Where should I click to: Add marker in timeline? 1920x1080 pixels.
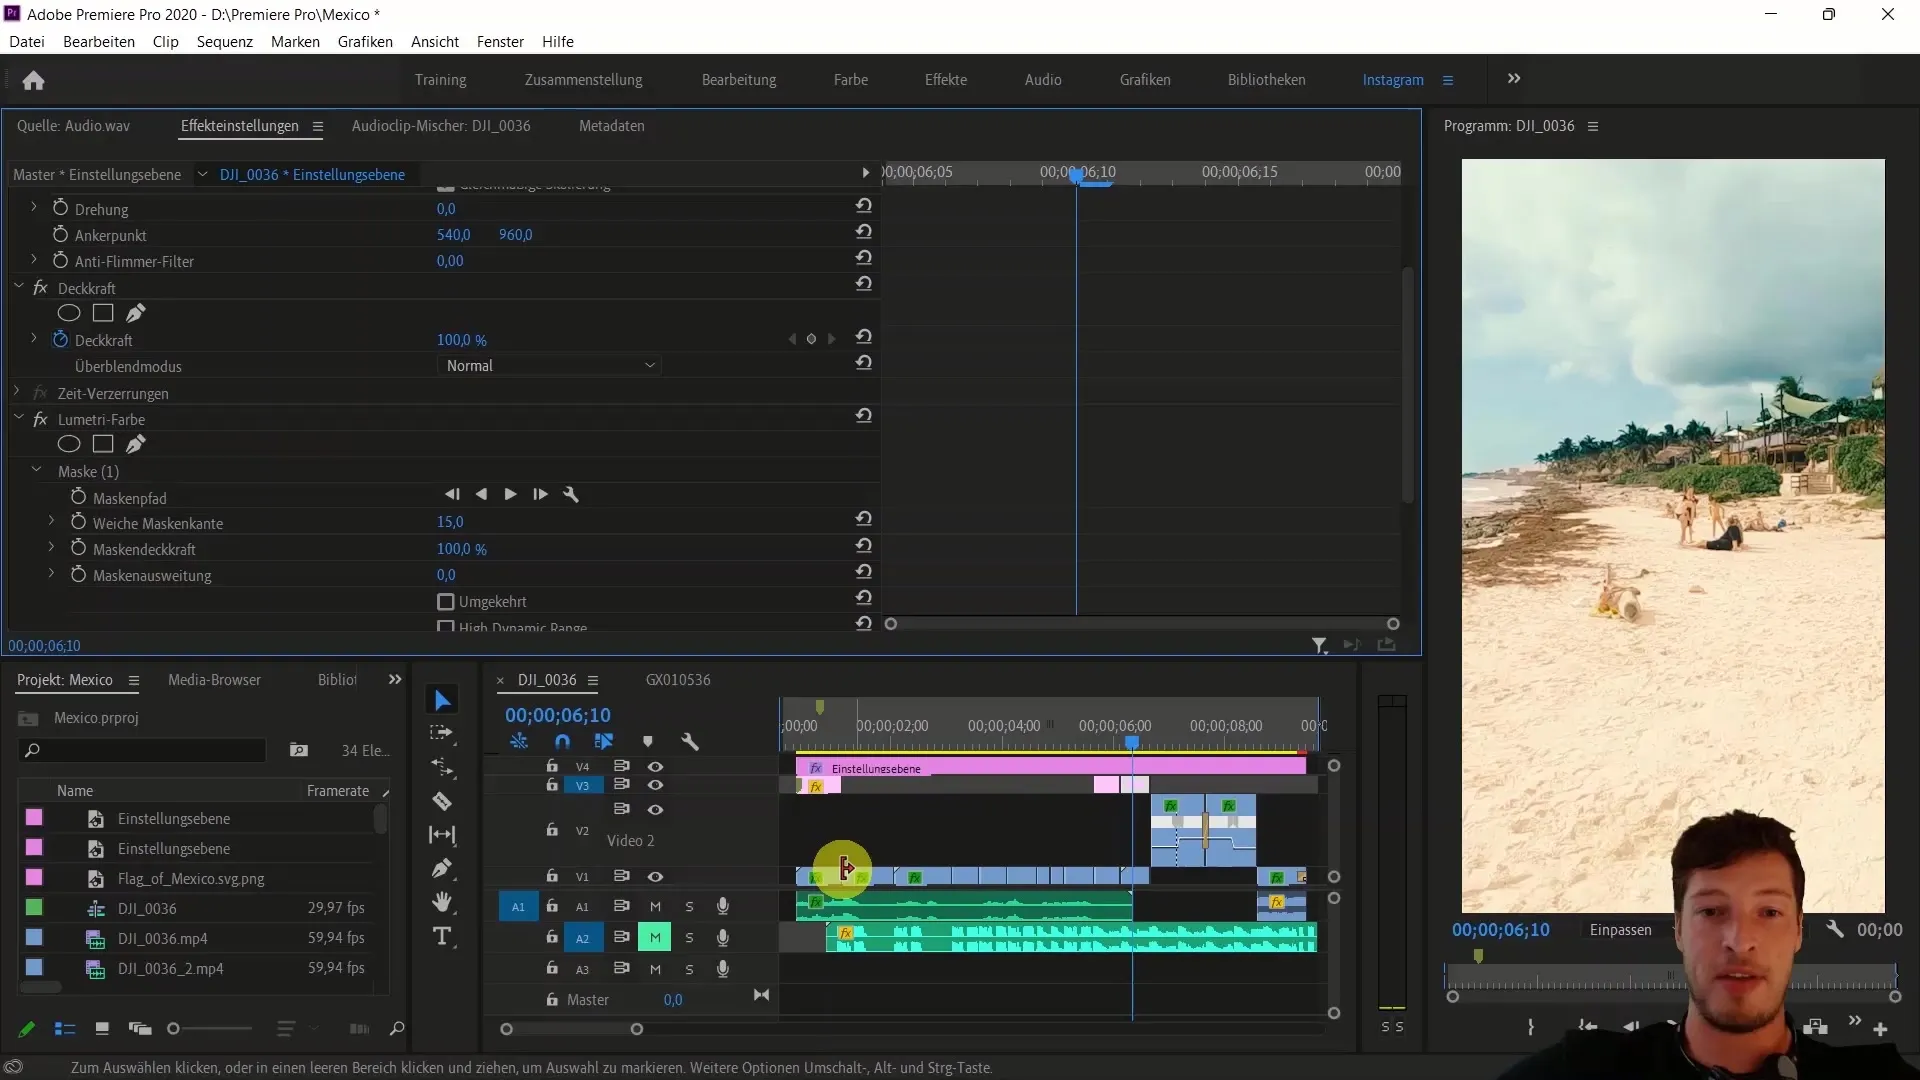[x=648, y=742]
